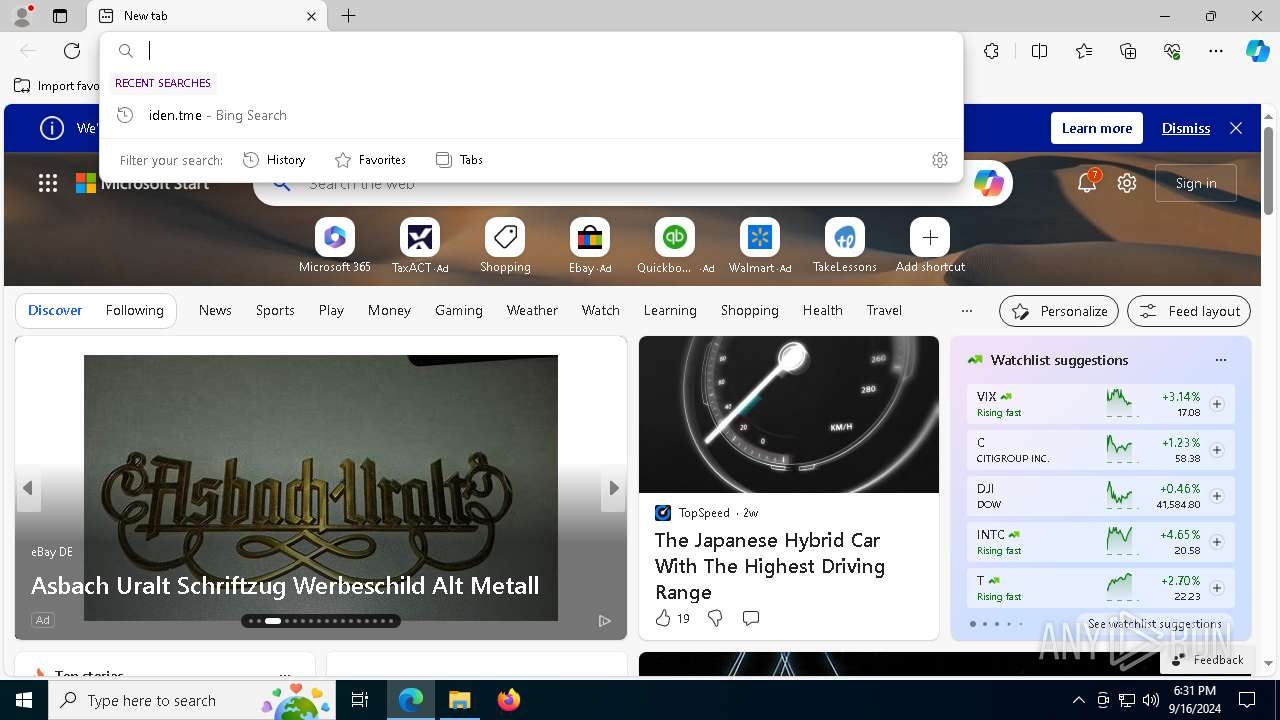This screenshot has height=720, width=1280.
Task: Click the Sign in button
Action: 1196,183
